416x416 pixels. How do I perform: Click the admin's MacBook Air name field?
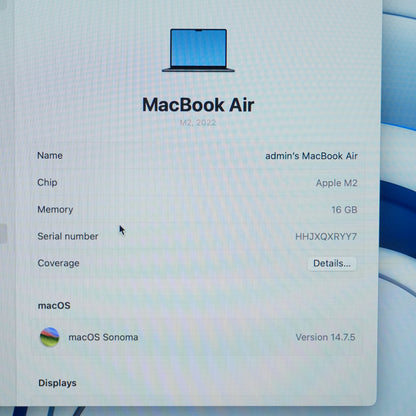(311, 156)
